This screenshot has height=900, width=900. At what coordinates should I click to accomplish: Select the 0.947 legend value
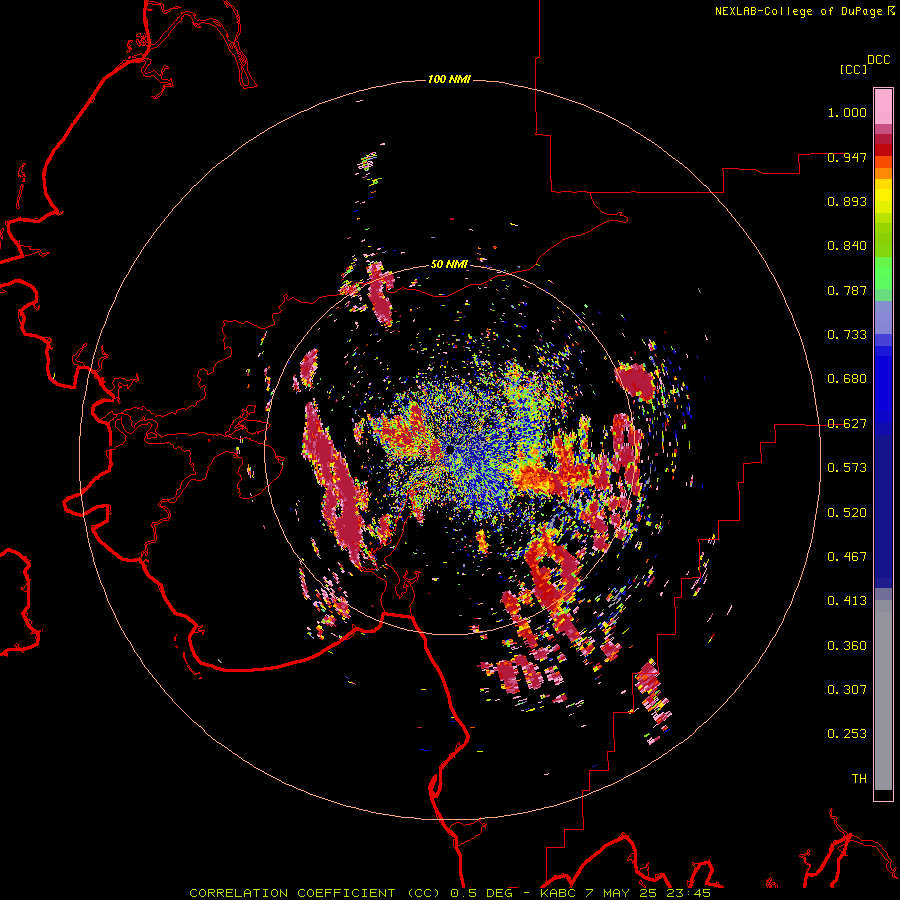coord(847,157)
